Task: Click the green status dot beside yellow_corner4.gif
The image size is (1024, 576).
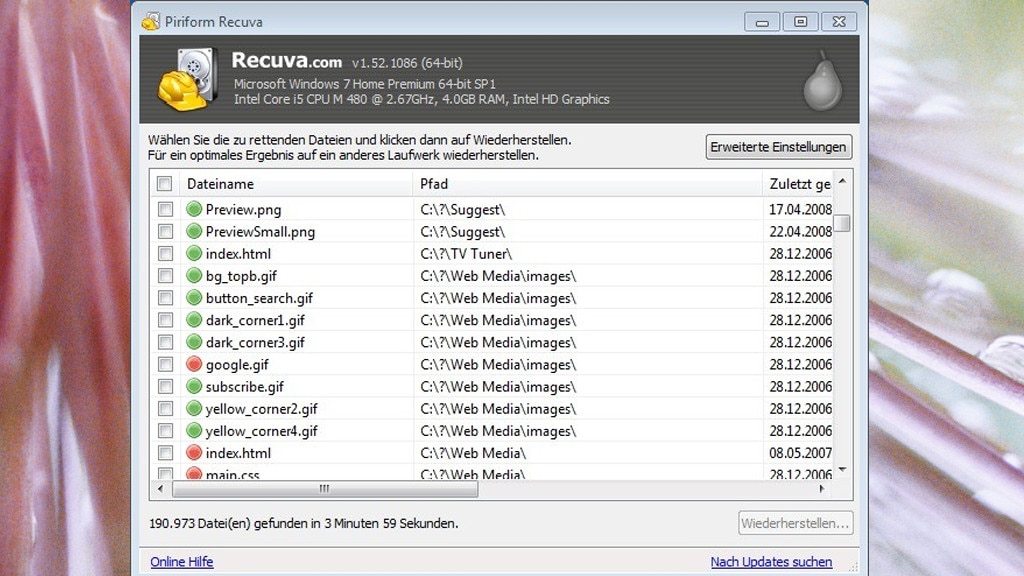Action: click(194, 431)
